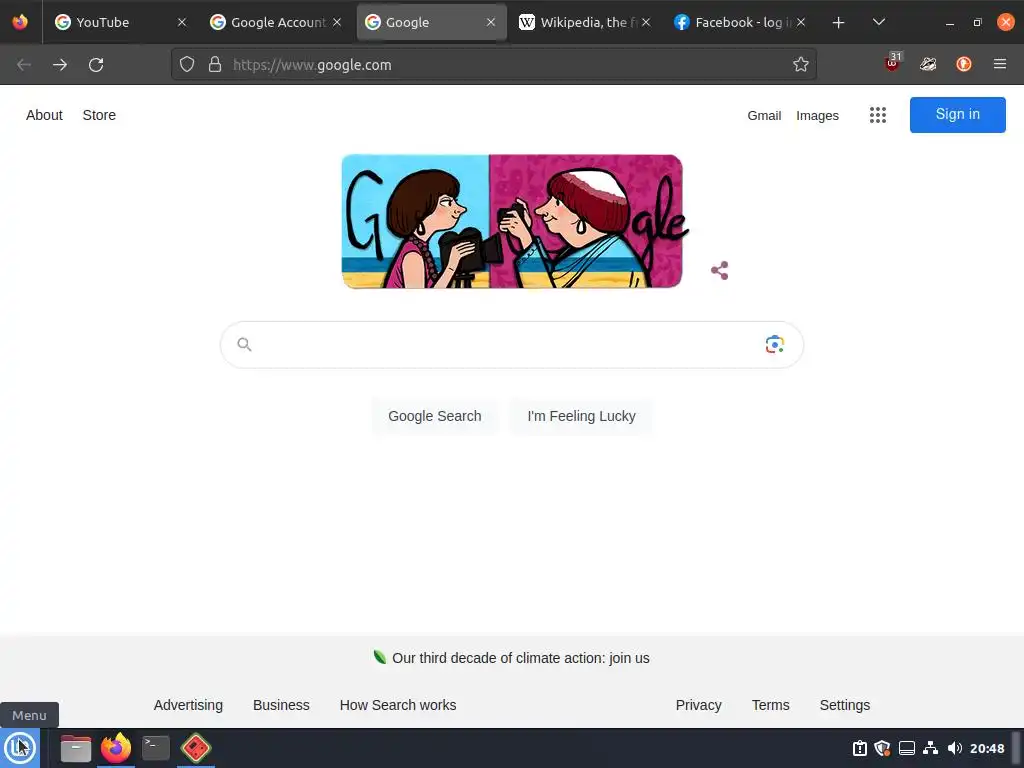Click the Google Search button

click(435, 416)
